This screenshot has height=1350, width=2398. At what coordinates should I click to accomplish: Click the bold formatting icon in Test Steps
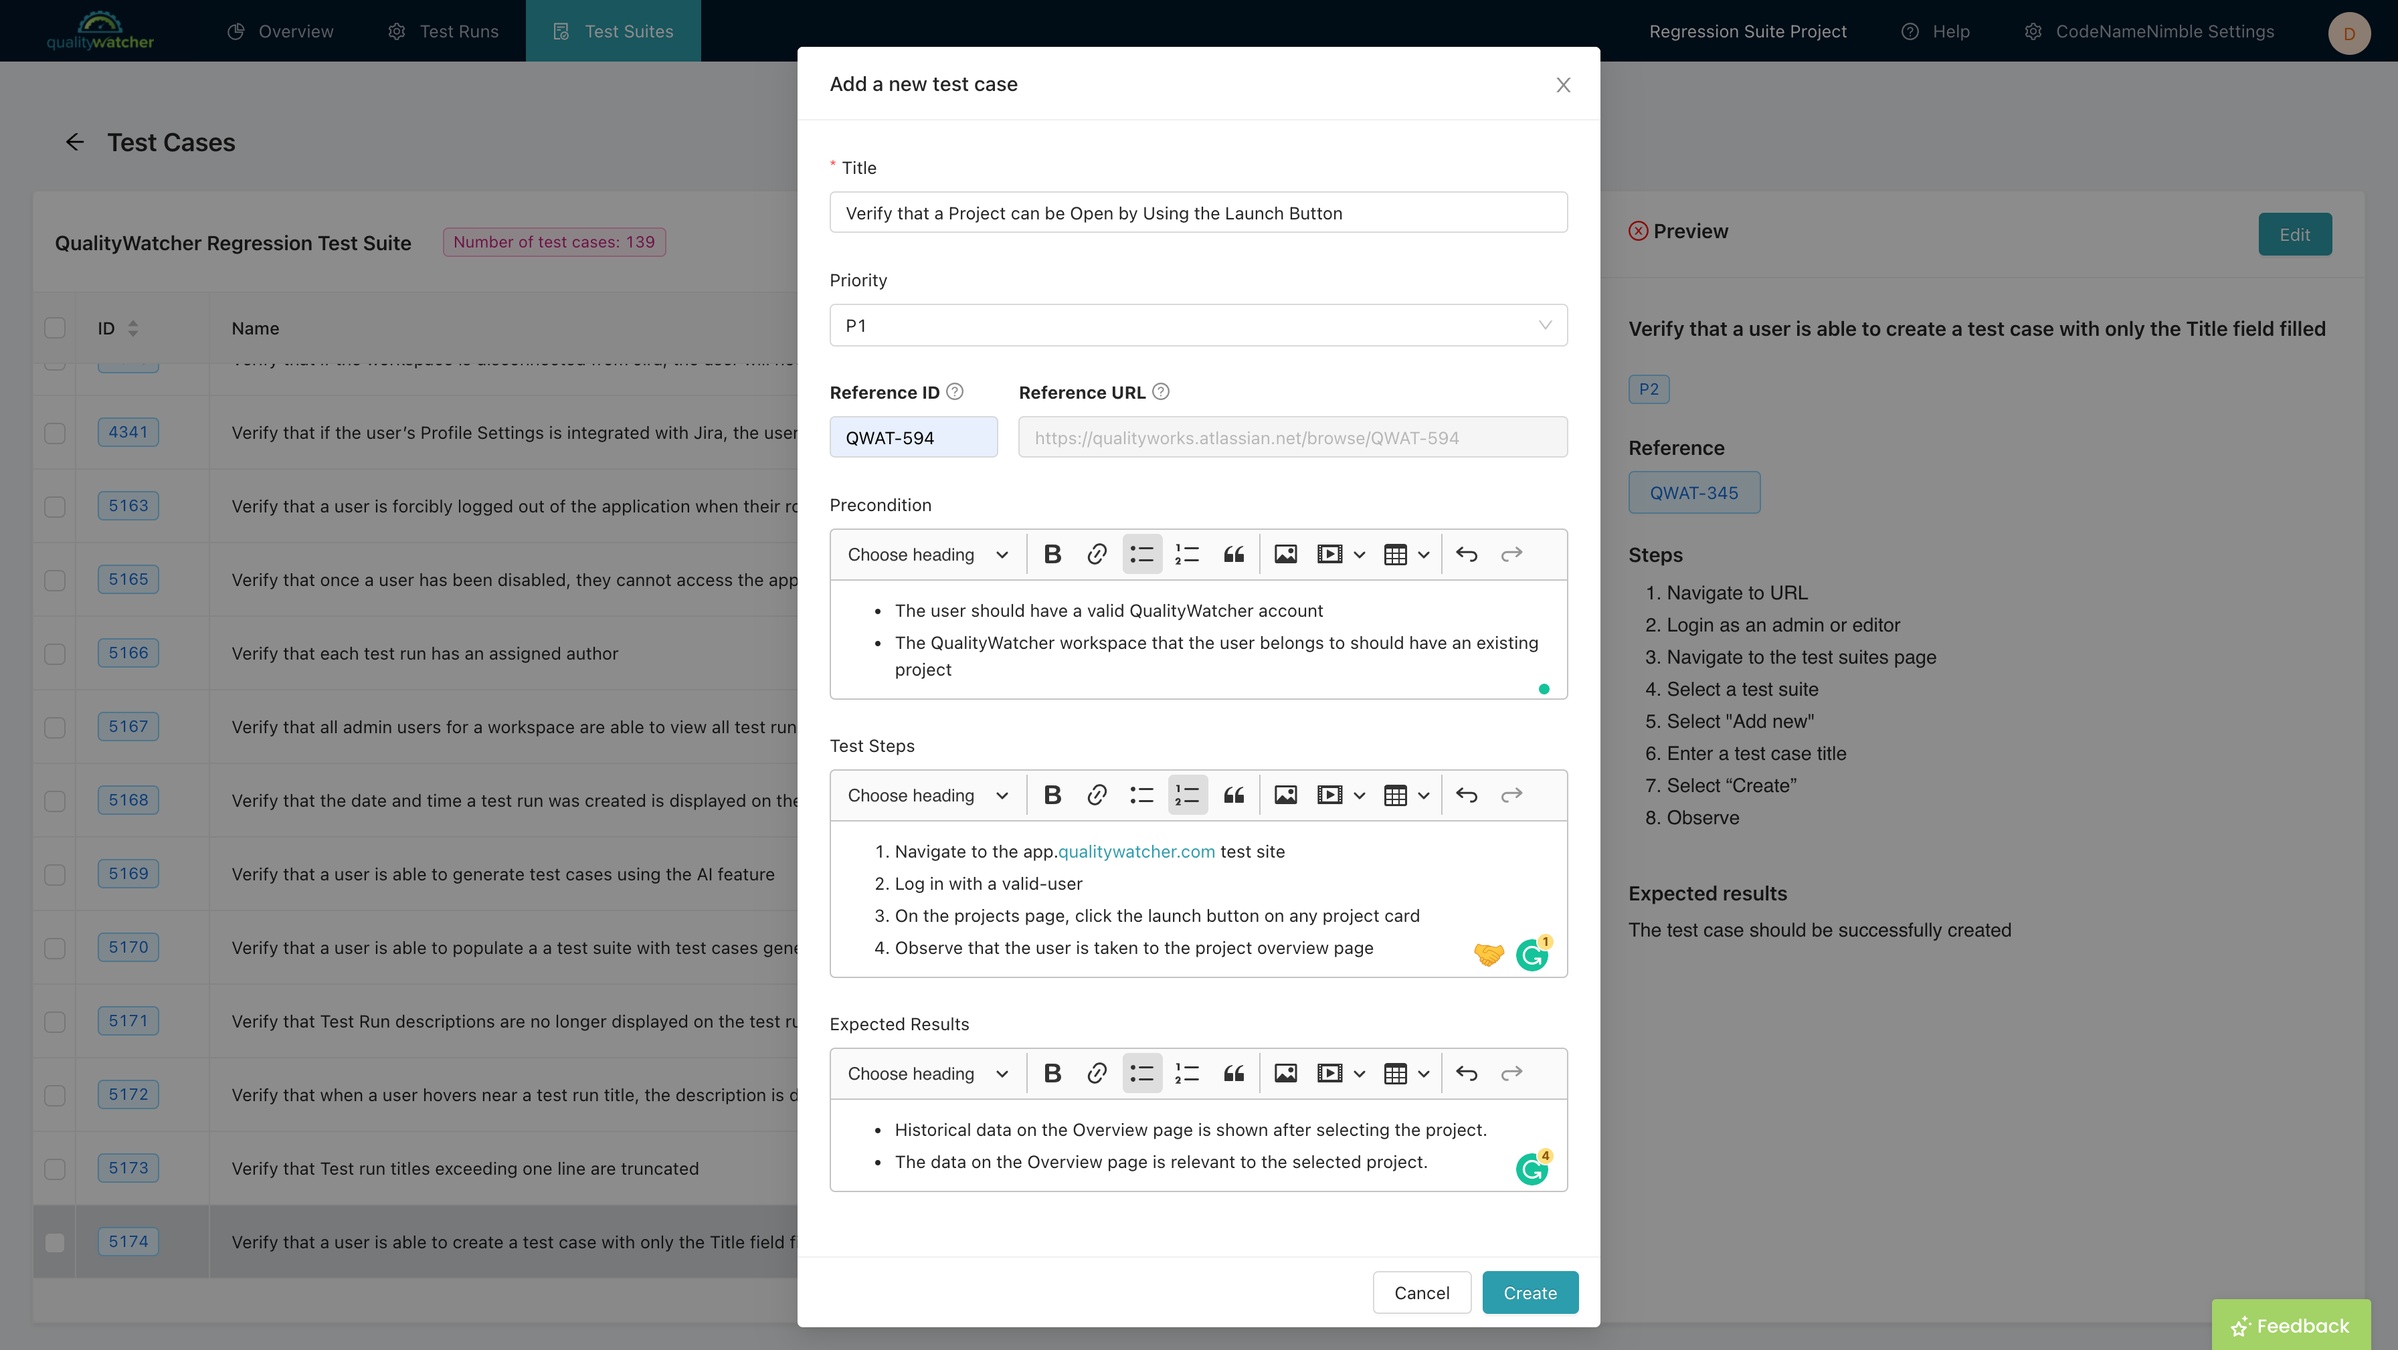click(x=1052, y=795)
